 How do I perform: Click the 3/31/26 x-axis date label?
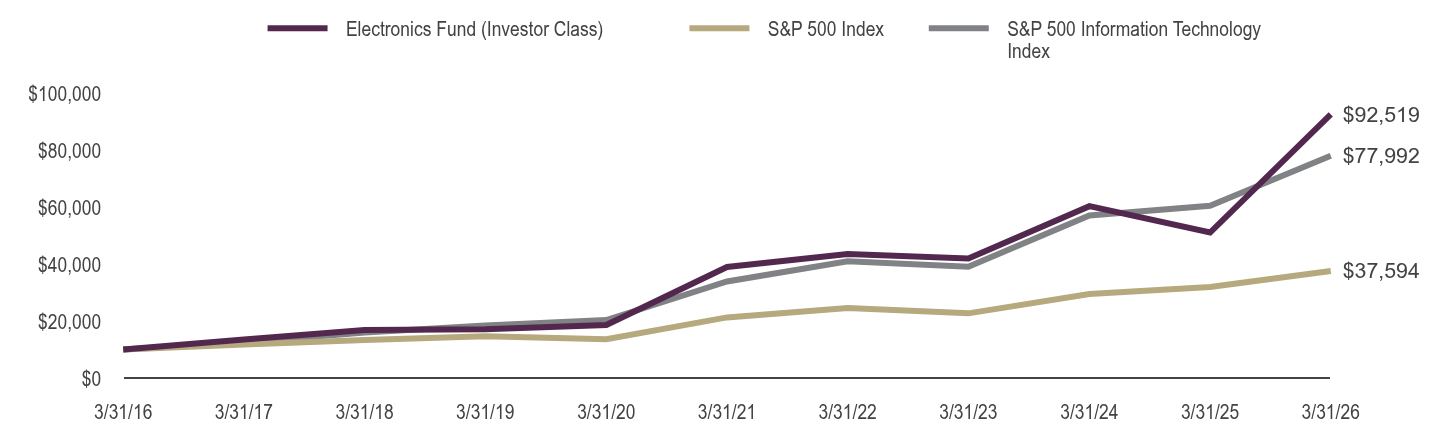(1329, 412)
